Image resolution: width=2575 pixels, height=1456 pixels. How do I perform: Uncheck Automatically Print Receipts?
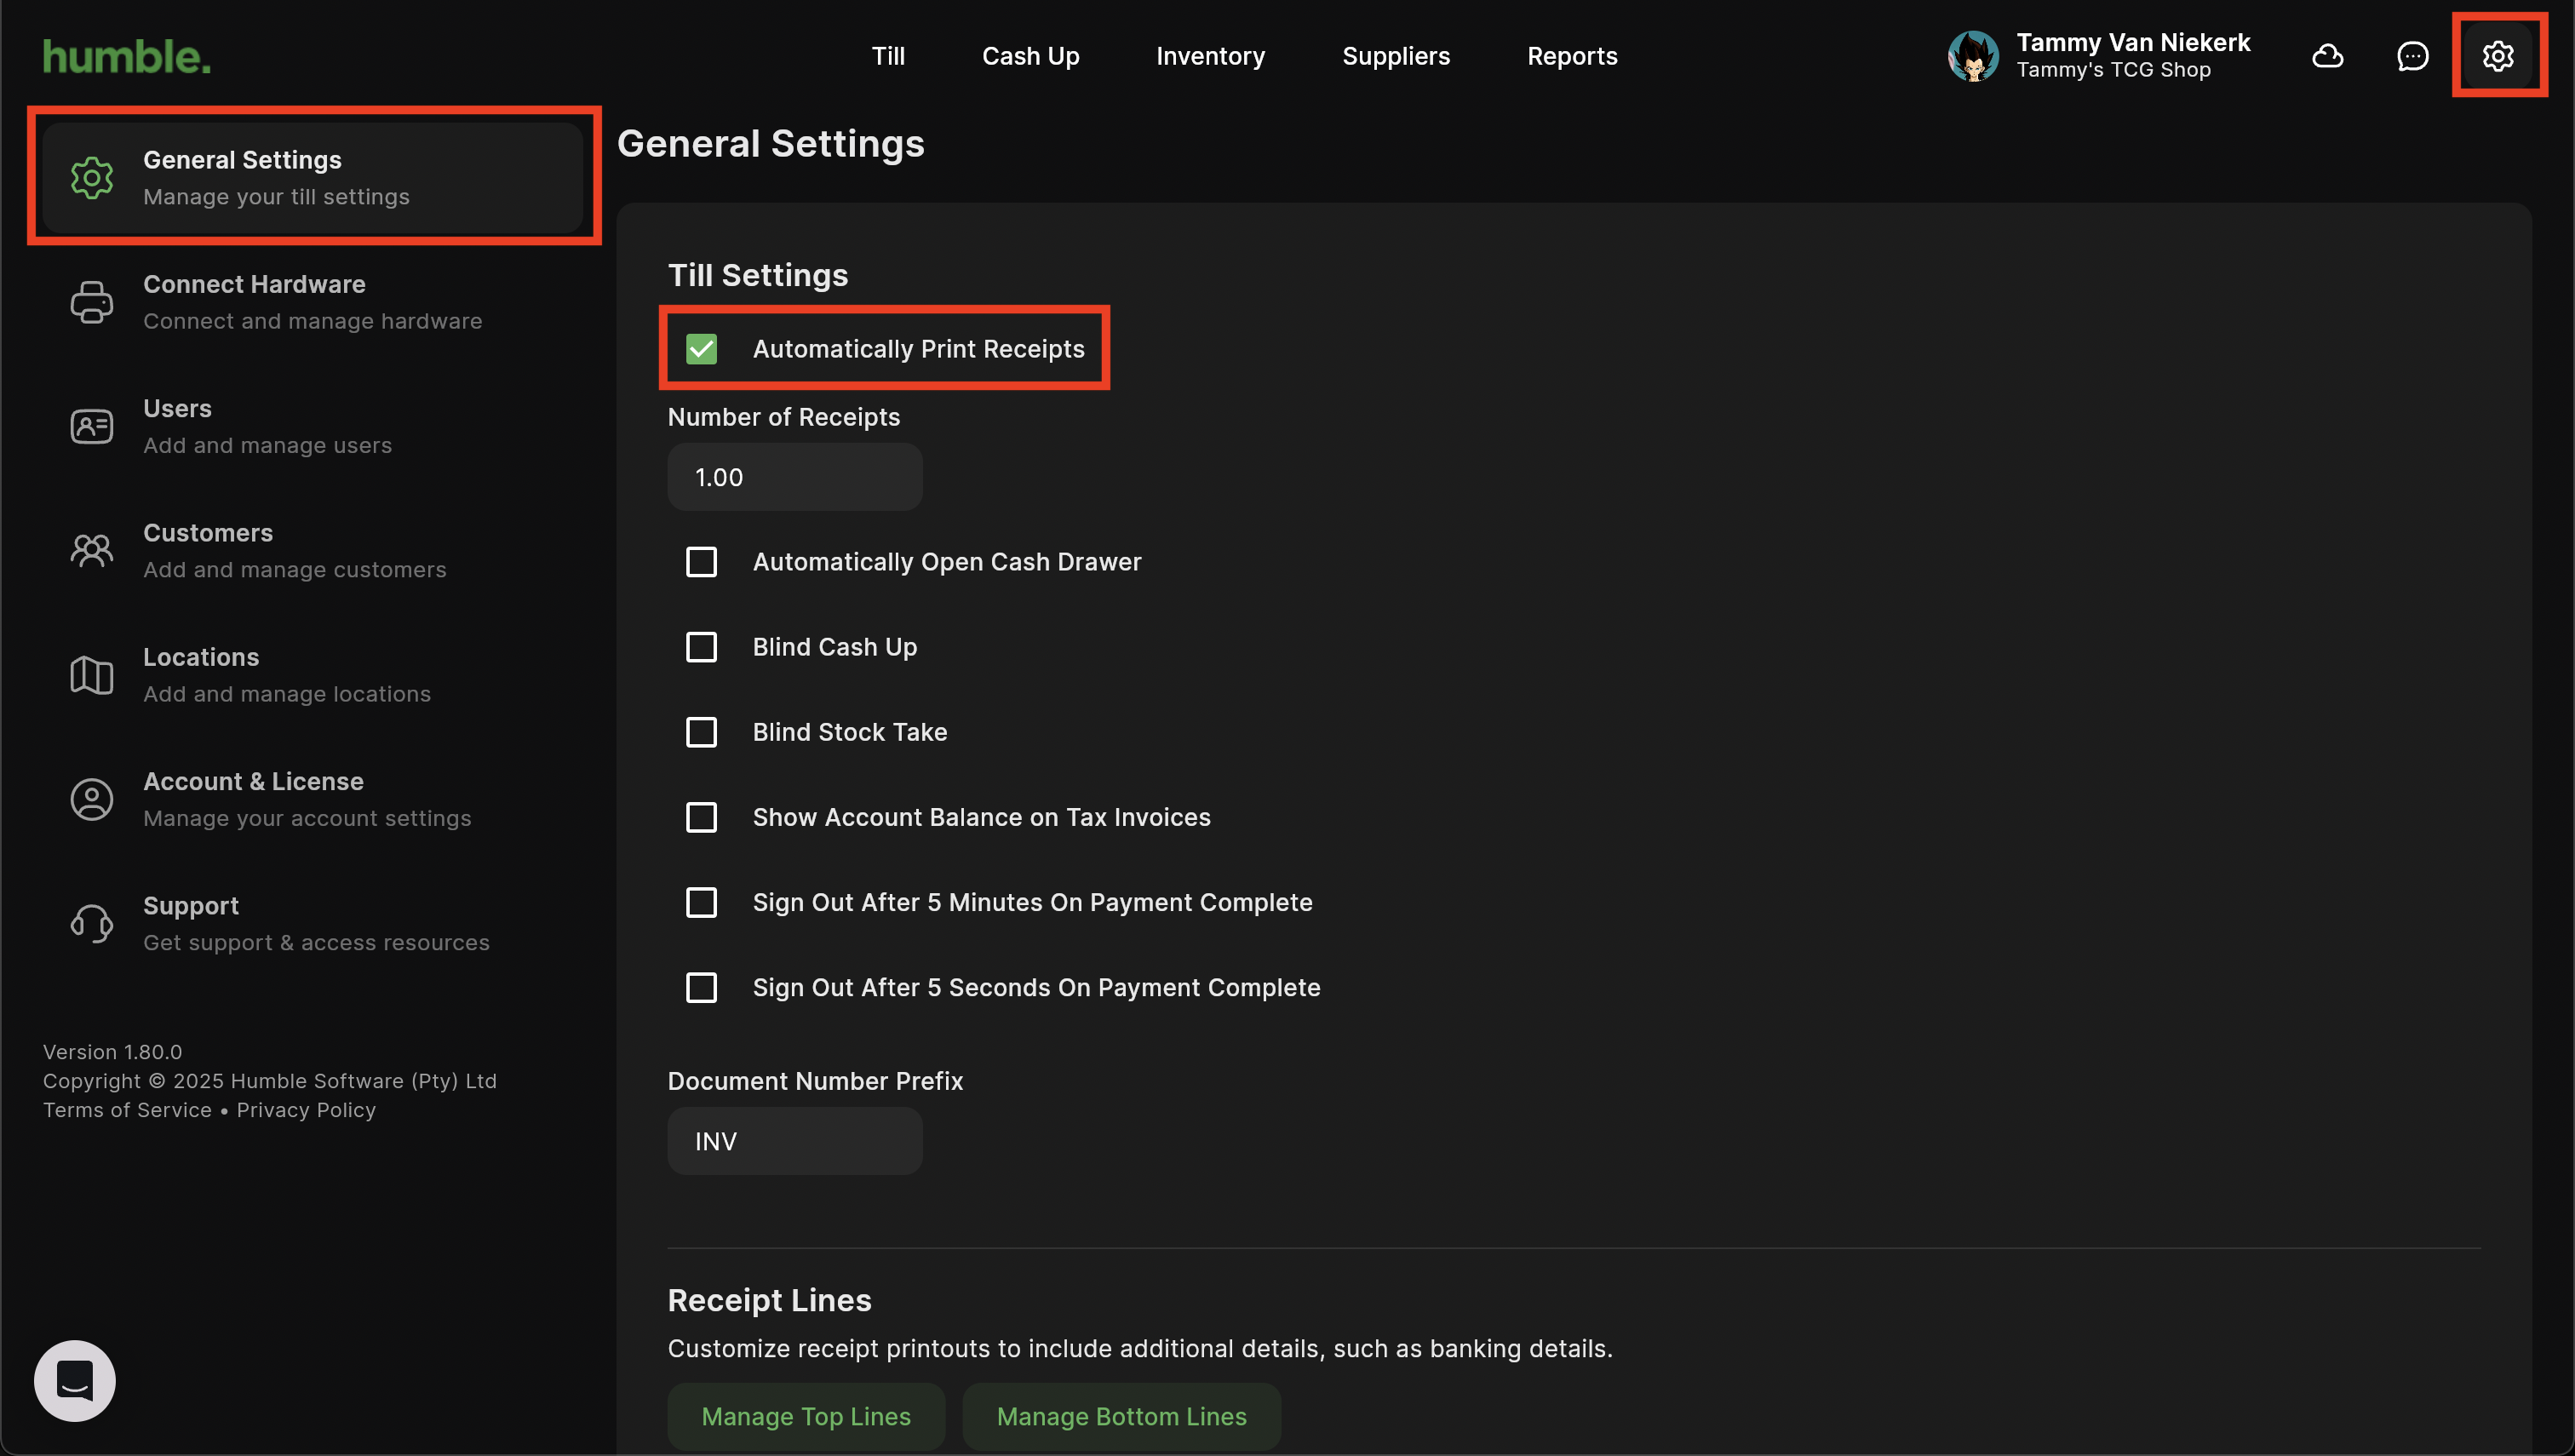(x=701, y=349)
